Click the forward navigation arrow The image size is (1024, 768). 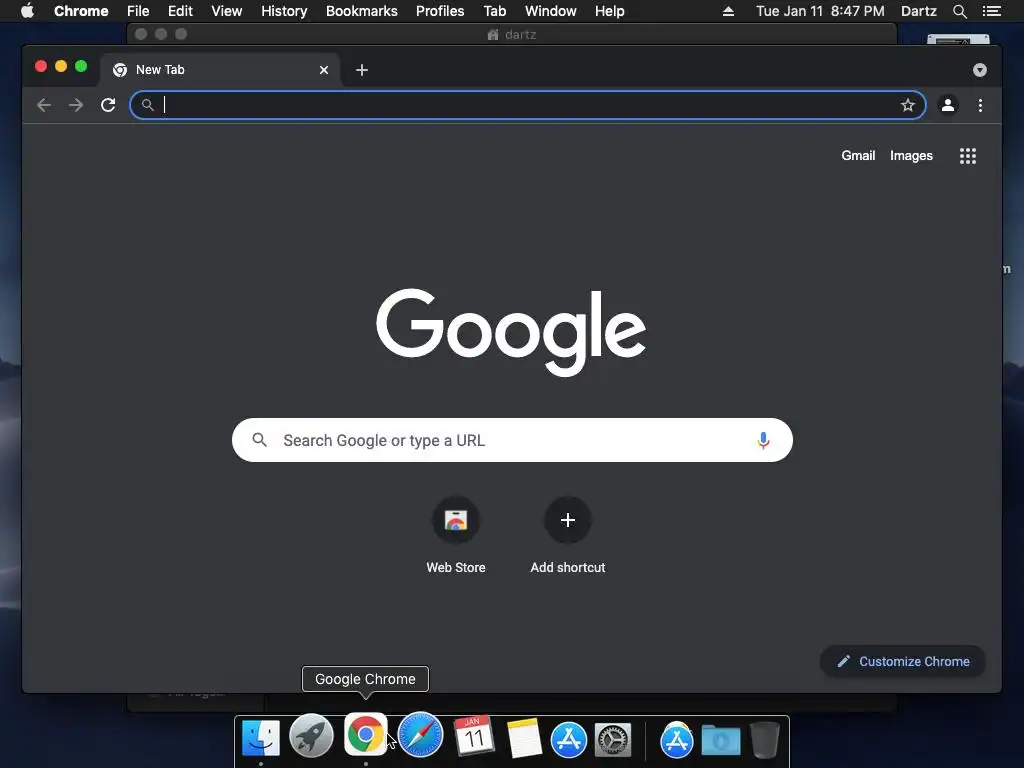76,105
